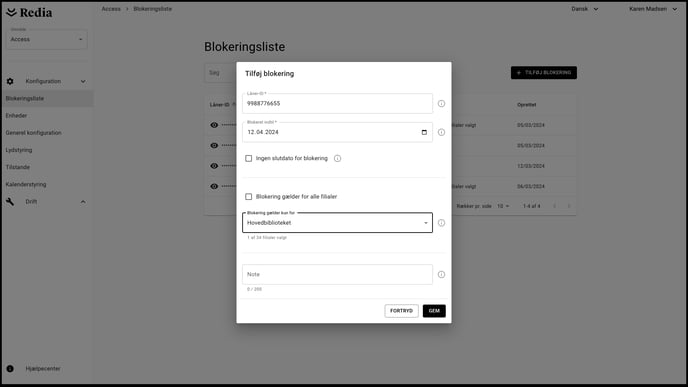Image resolution: width=688 pixels, height=387 pixels.
Task: Go to next page arrow in table
Action: tap(569, 206)
